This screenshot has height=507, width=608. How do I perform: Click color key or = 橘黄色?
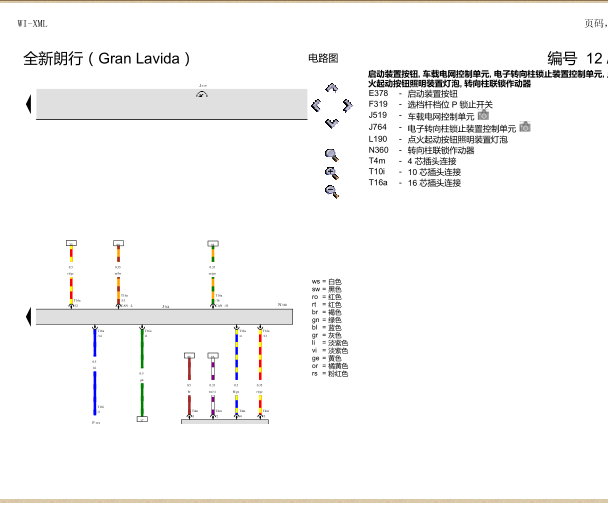[x=330, y=366]
